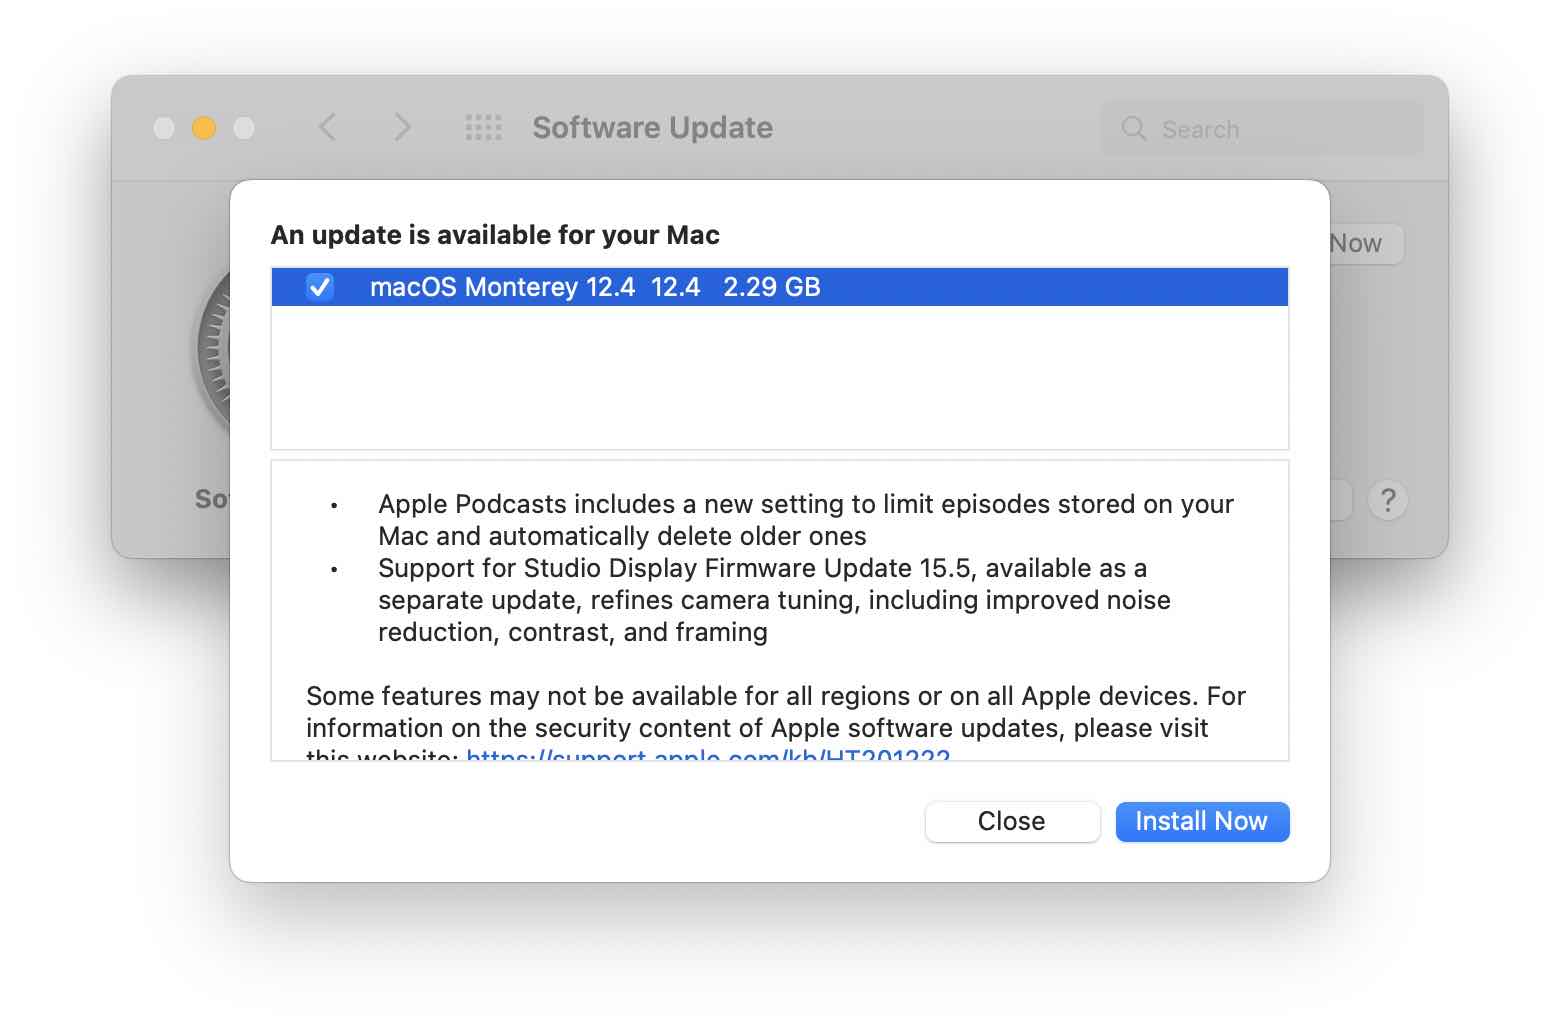Viewport: 1560px width, 1030px height.
Task: Click the Close button
Action: coord(1011,821)
